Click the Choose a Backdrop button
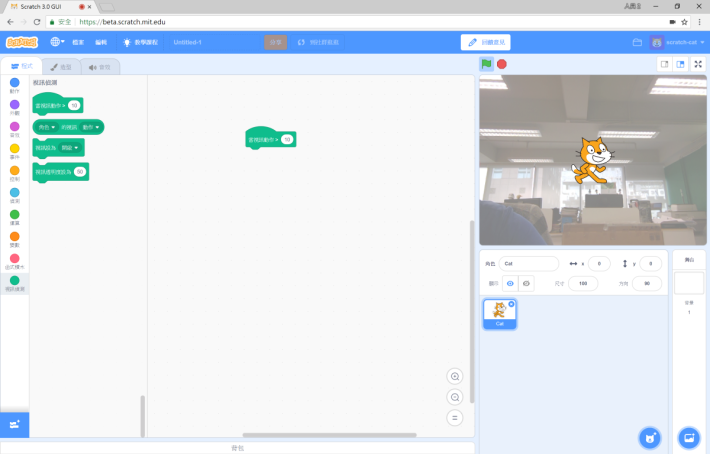 tap(689, 438)
